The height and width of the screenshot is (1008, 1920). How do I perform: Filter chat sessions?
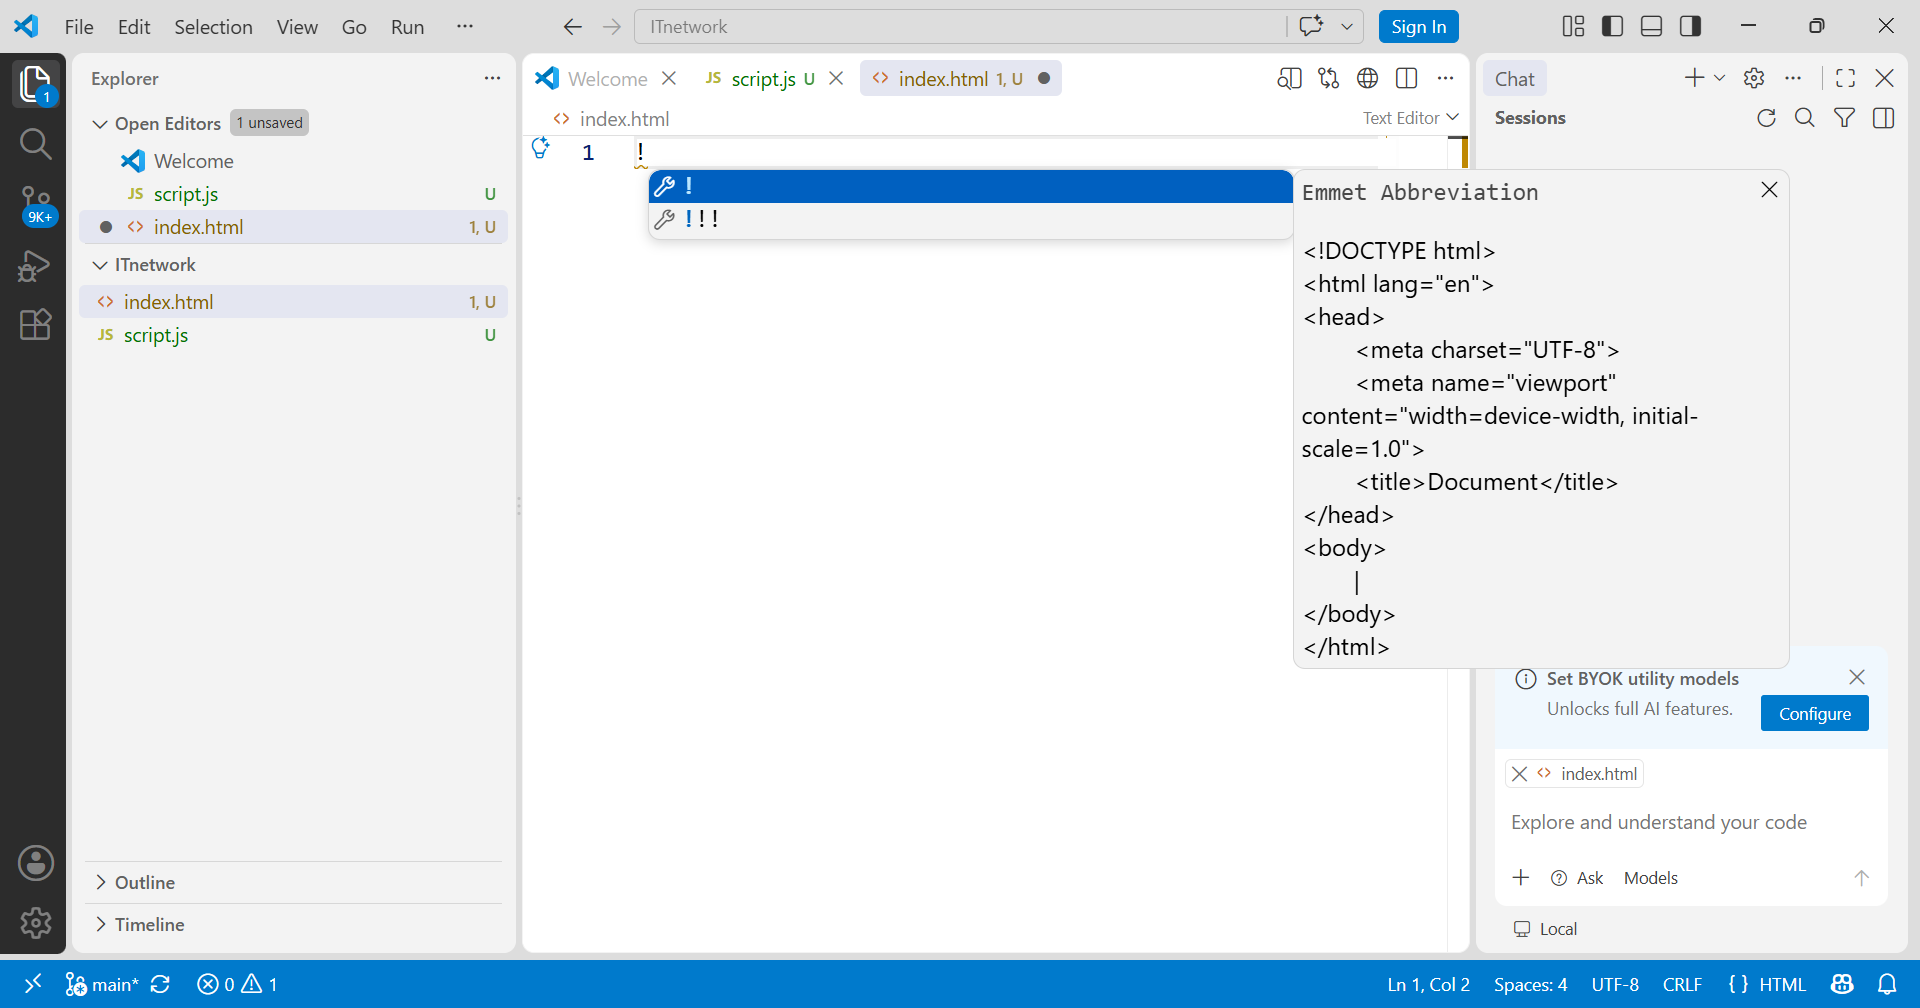(x=1844, y=118)
